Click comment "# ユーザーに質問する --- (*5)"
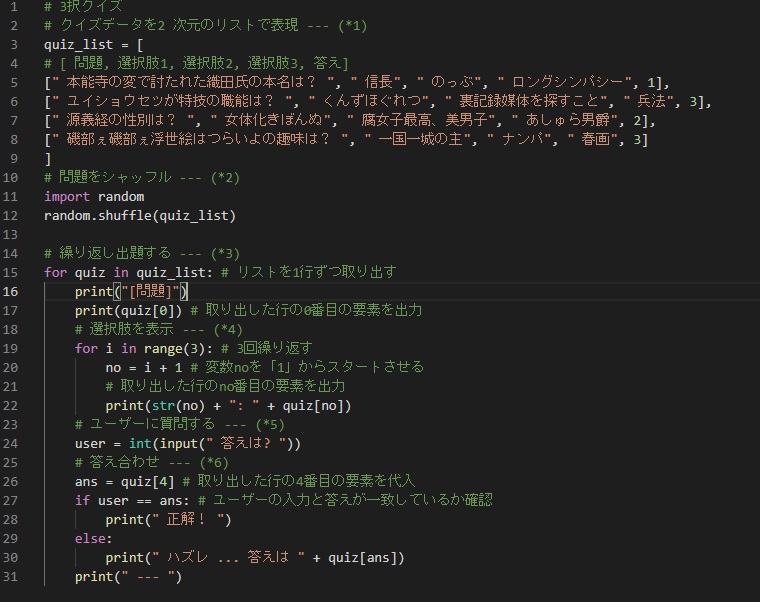The image size is (760, 602). (180, 424)
